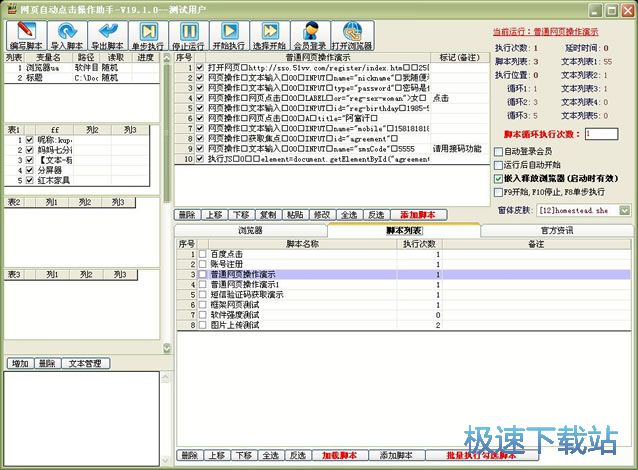Check the 百度点击 script checkbox

pyautogui.click(x=202, y=254)
